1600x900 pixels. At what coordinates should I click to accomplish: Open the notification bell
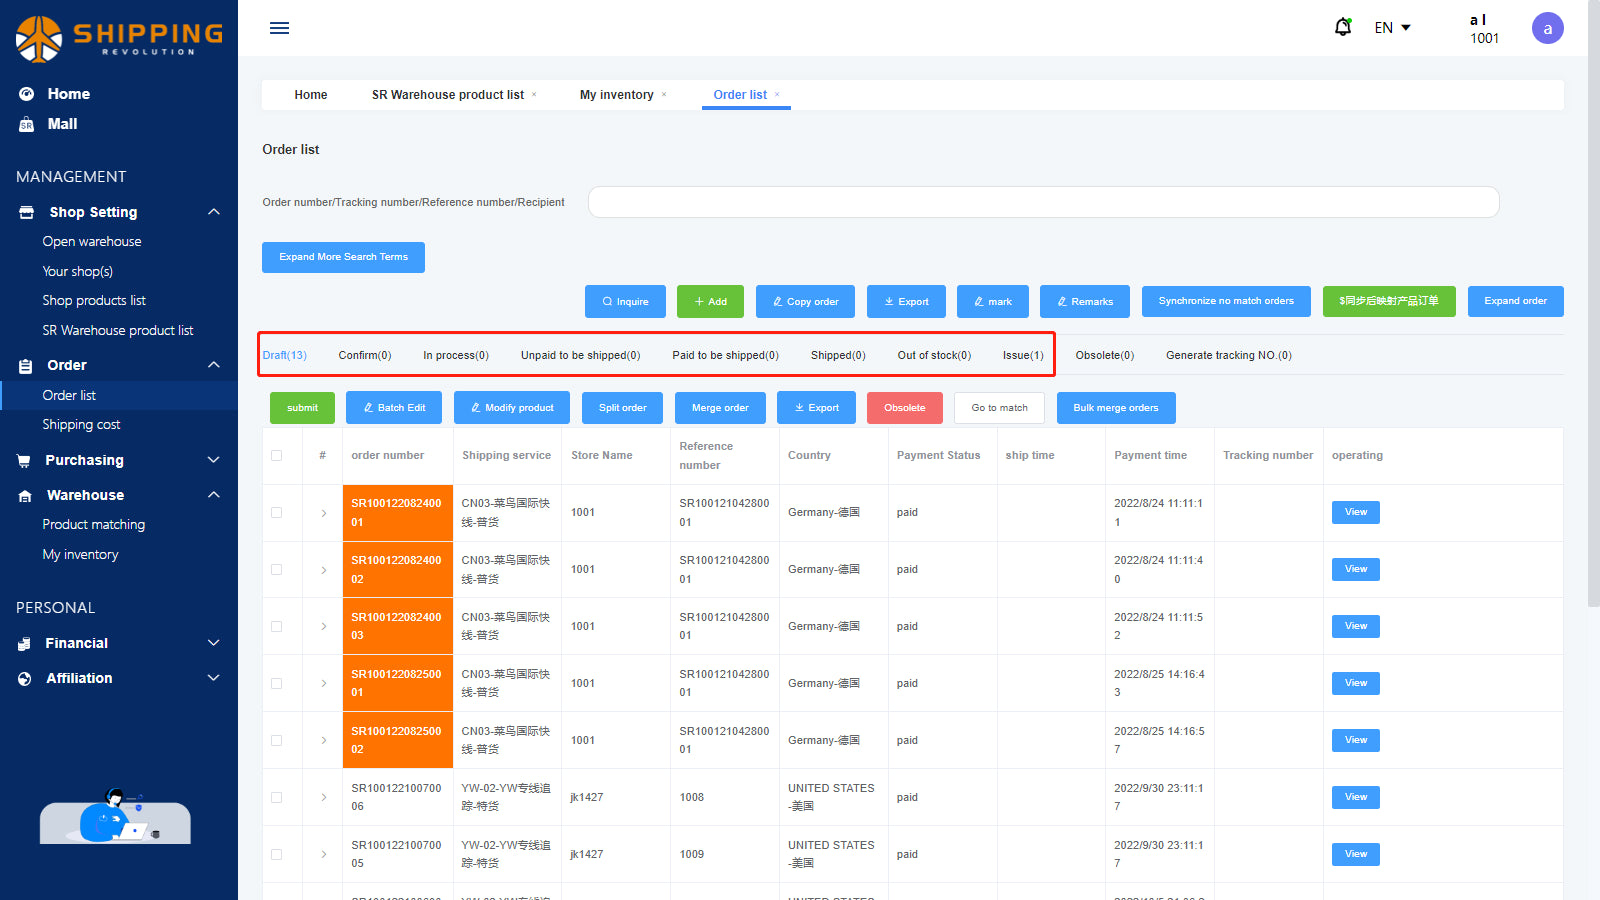(1343, 27)
